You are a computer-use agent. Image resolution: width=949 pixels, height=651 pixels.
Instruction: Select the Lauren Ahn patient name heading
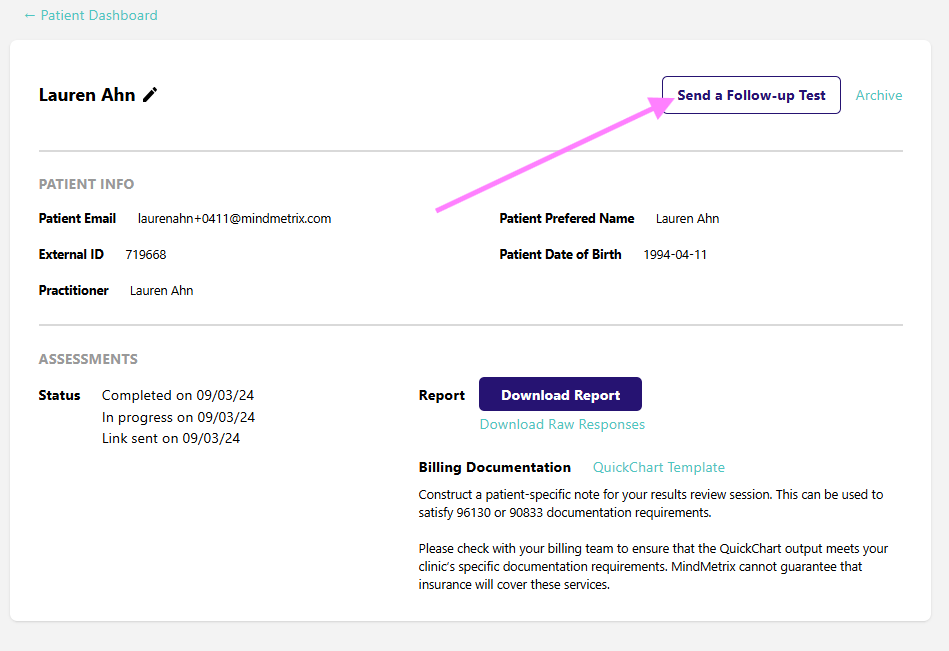click(x=87, y=95)
